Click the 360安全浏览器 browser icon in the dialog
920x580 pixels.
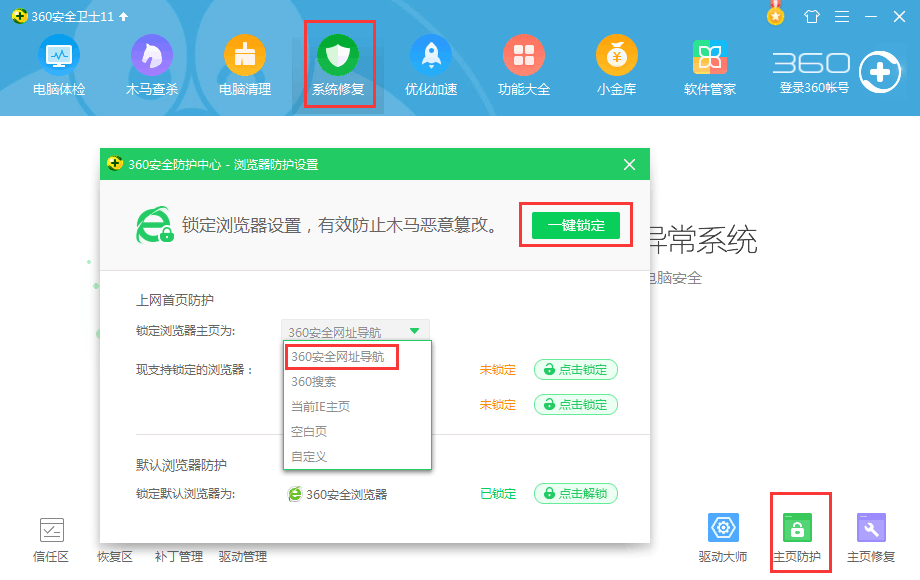[295, 494]
